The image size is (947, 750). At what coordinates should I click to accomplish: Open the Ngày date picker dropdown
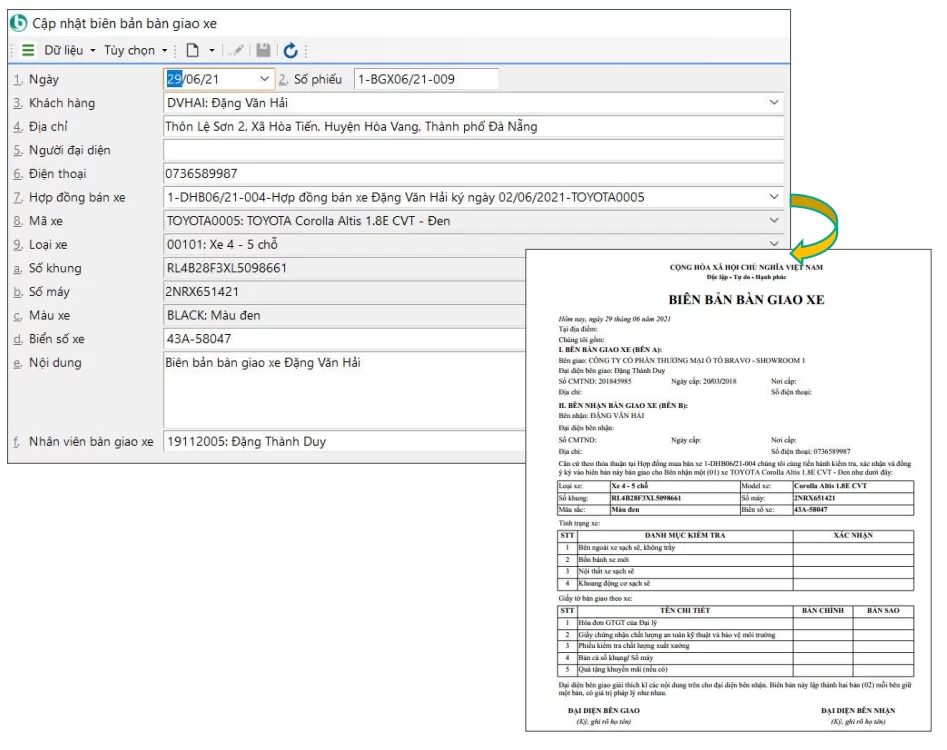264,79
